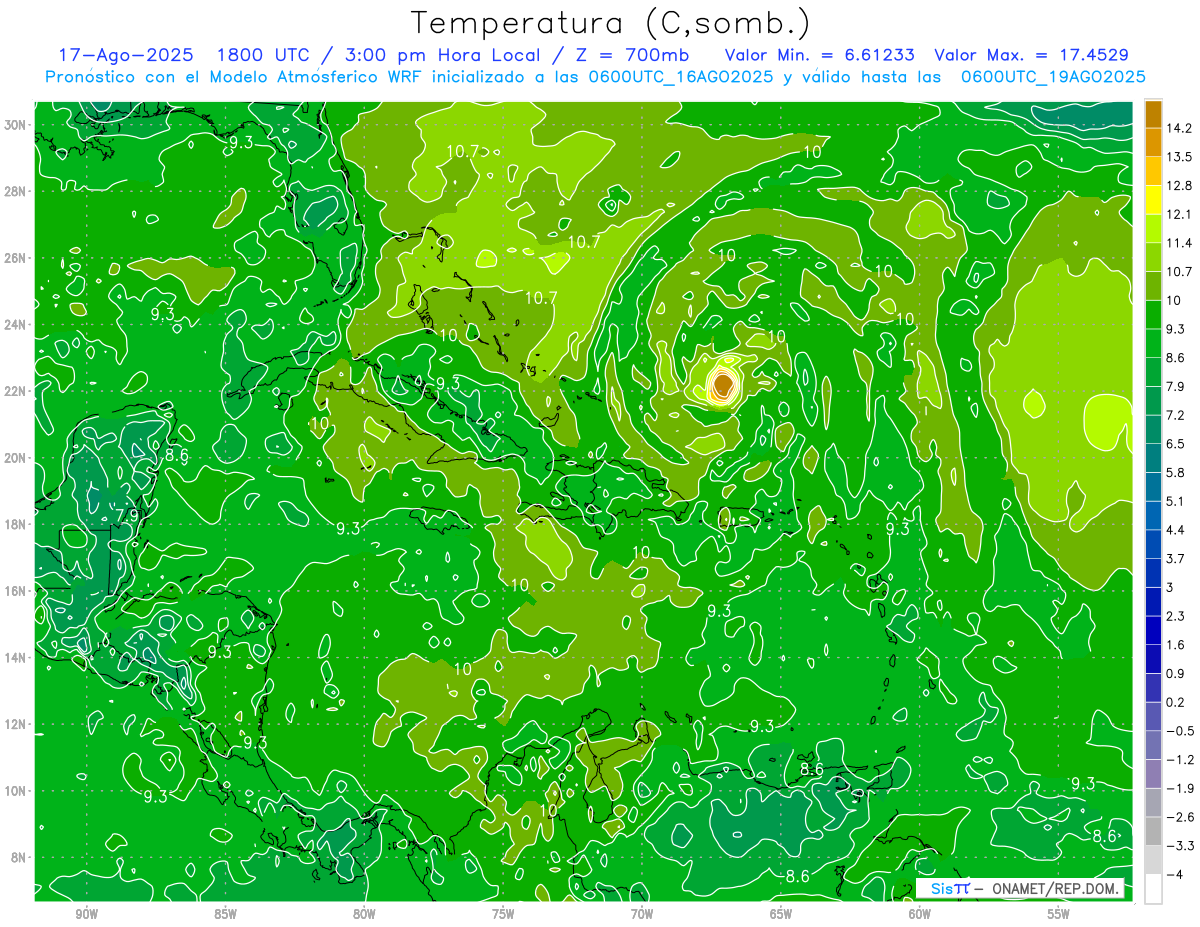Click legend value 5.8
Image resolution: width=1200 pixels, height=927 pixels.
tap(1175, 472)
